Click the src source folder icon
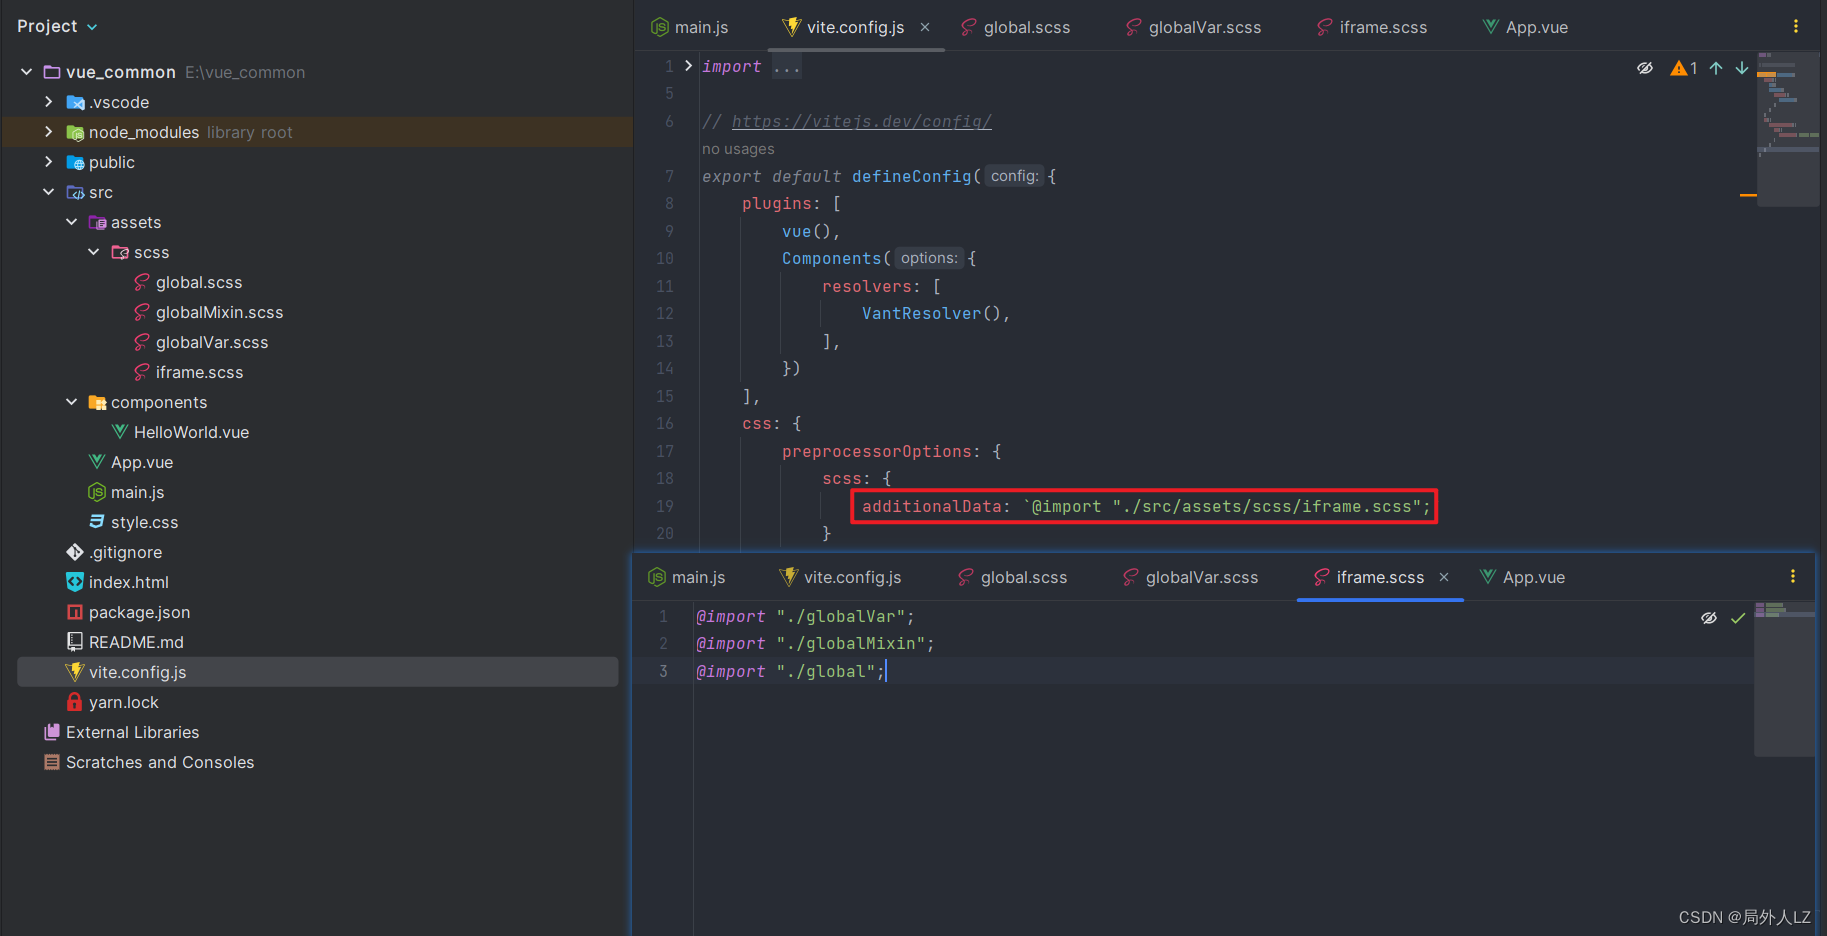Screen dimensions: 1827x936 tap(75, 192)
